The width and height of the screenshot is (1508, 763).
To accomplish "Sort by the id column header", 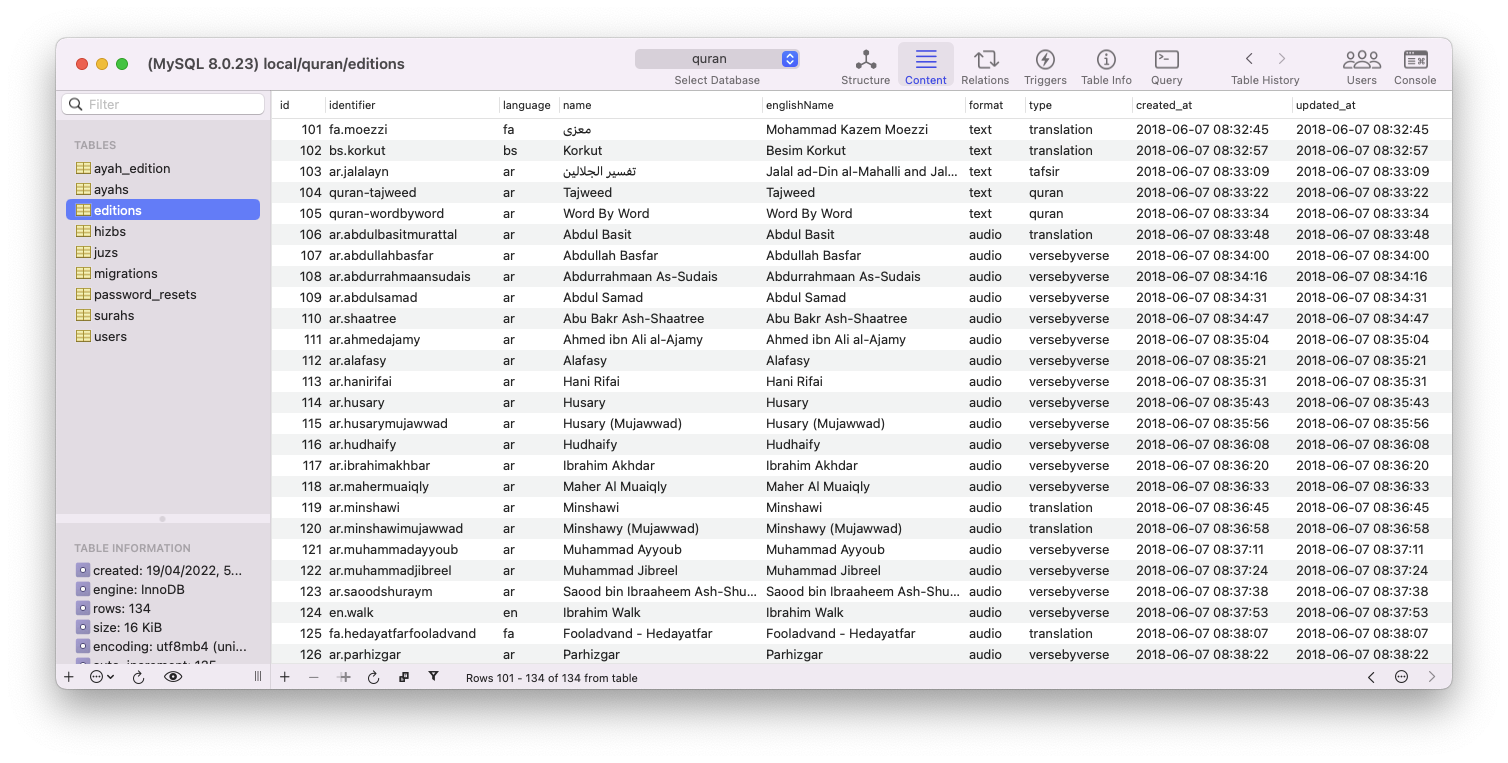I will [299, 105].
